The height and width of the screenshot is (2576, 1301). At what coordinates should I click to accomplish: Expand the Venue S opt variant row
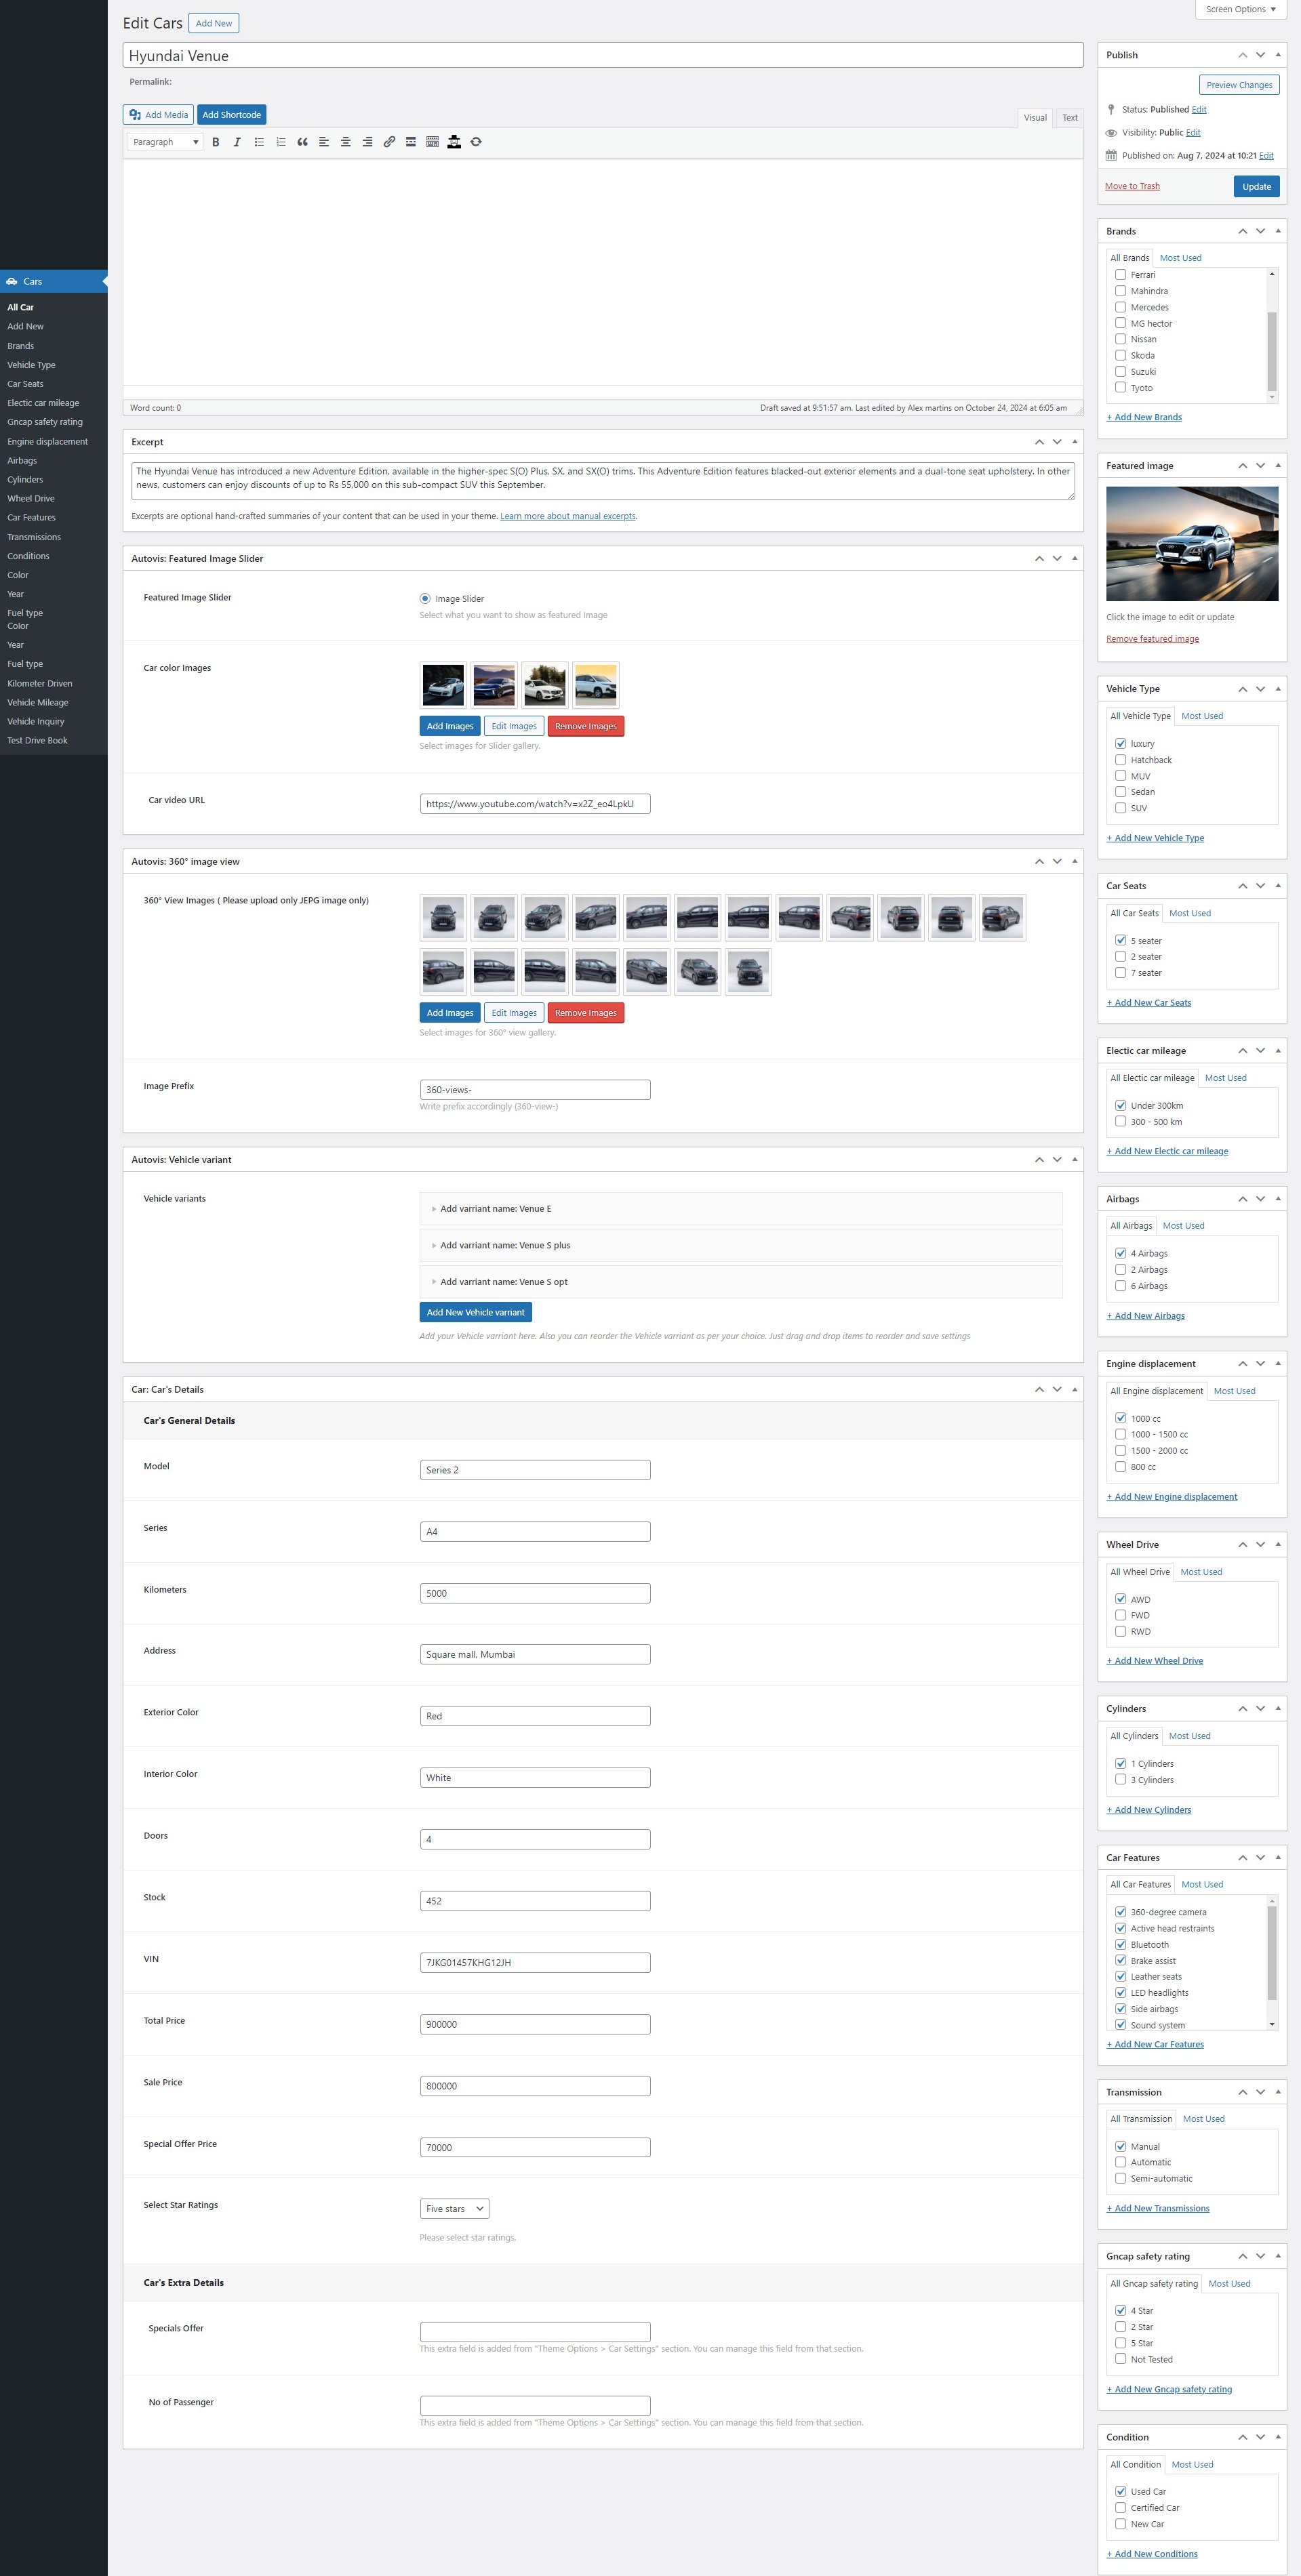coord(741,1282)
